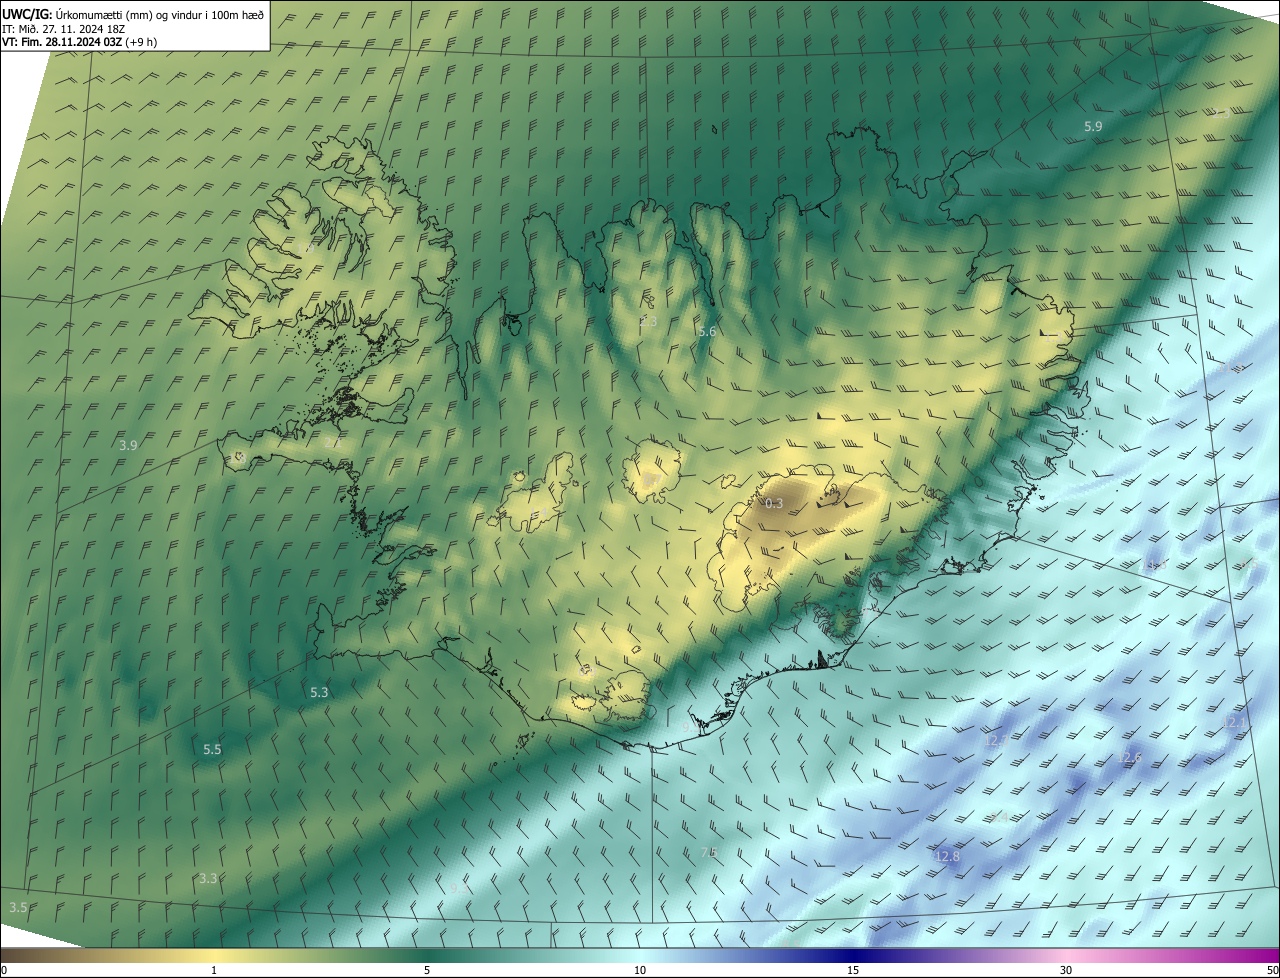This screenshot has width=1280, height=978.
Task: Click the UWC/IG map title text
Action: pos(133,14)
